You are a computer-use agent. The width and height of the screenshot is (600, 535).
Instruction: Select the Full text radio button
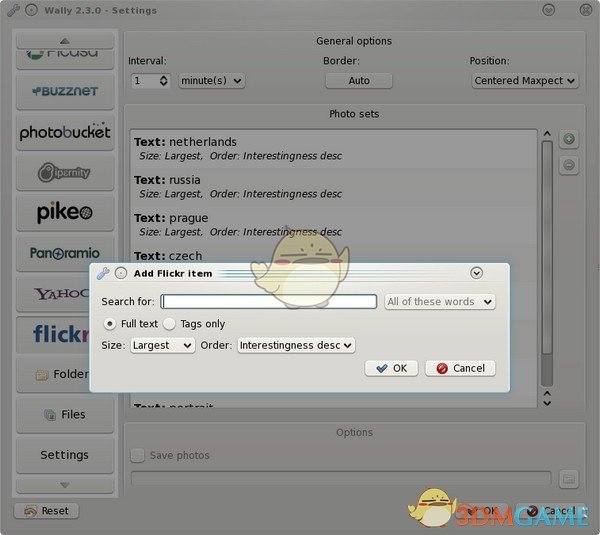click(x=110, y=324)
